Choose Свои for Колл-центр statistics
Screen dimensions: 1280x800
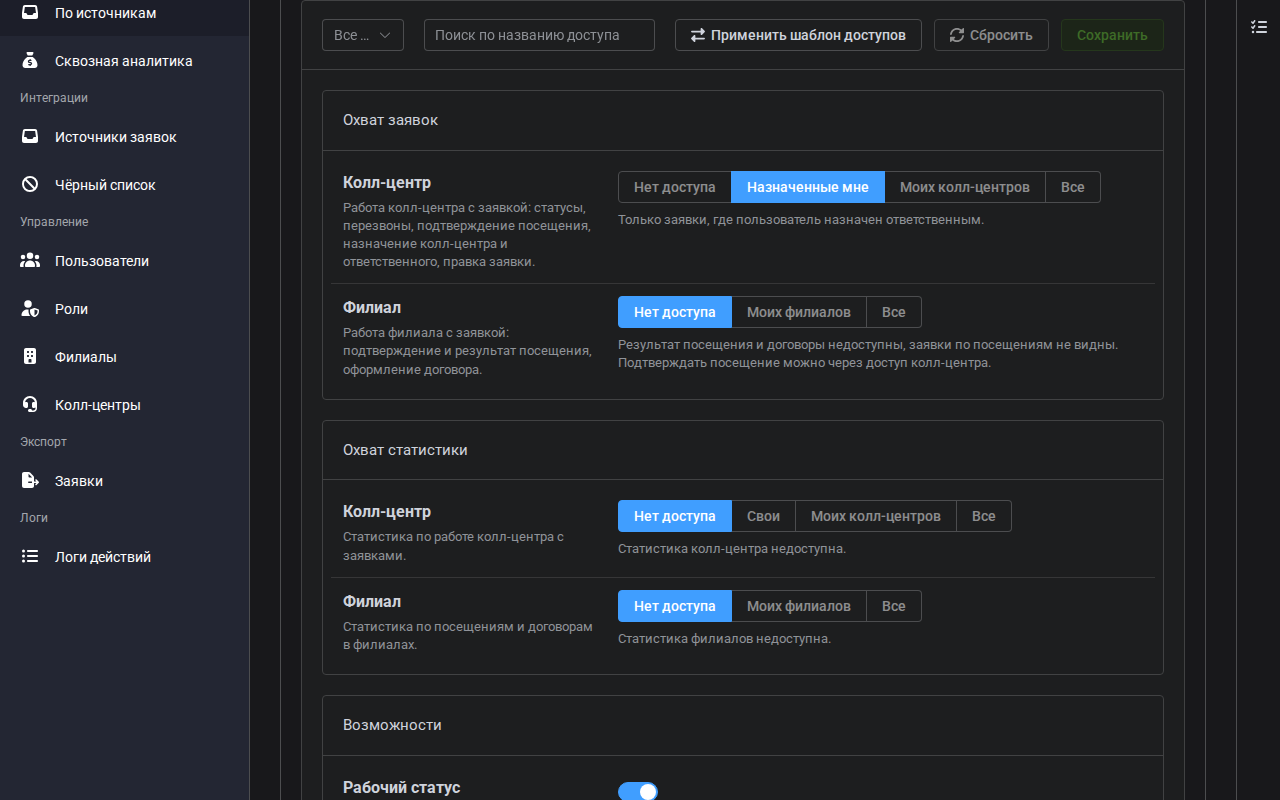click(764, 516)
